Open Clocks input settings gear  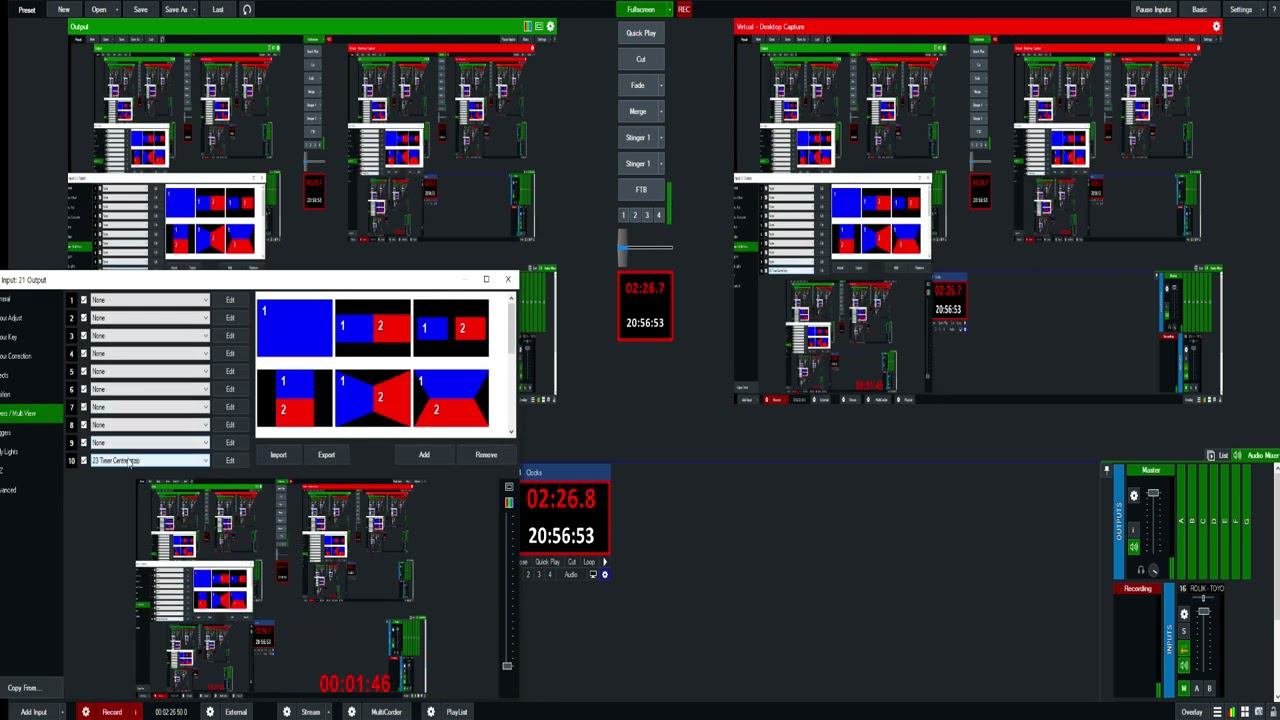pyautogui.click(x=604, y=575)
